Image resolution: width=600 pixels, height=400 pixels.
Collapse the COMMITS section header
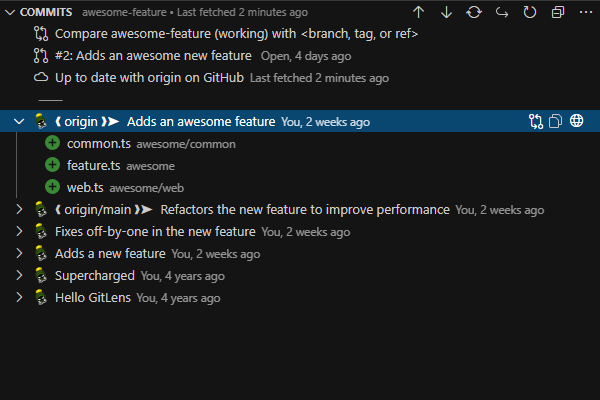10,12
